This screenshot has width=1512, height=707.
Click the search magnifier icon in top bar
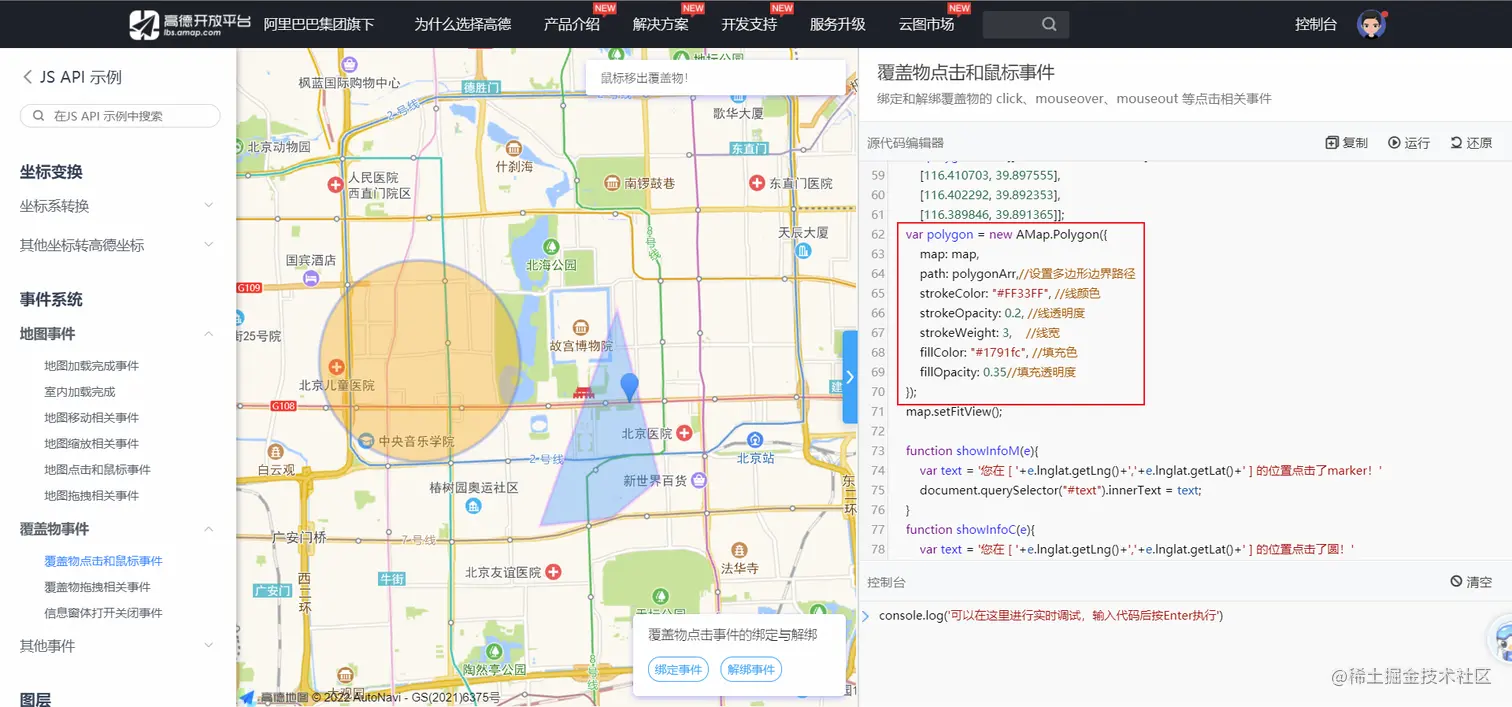click(1049, 24)
